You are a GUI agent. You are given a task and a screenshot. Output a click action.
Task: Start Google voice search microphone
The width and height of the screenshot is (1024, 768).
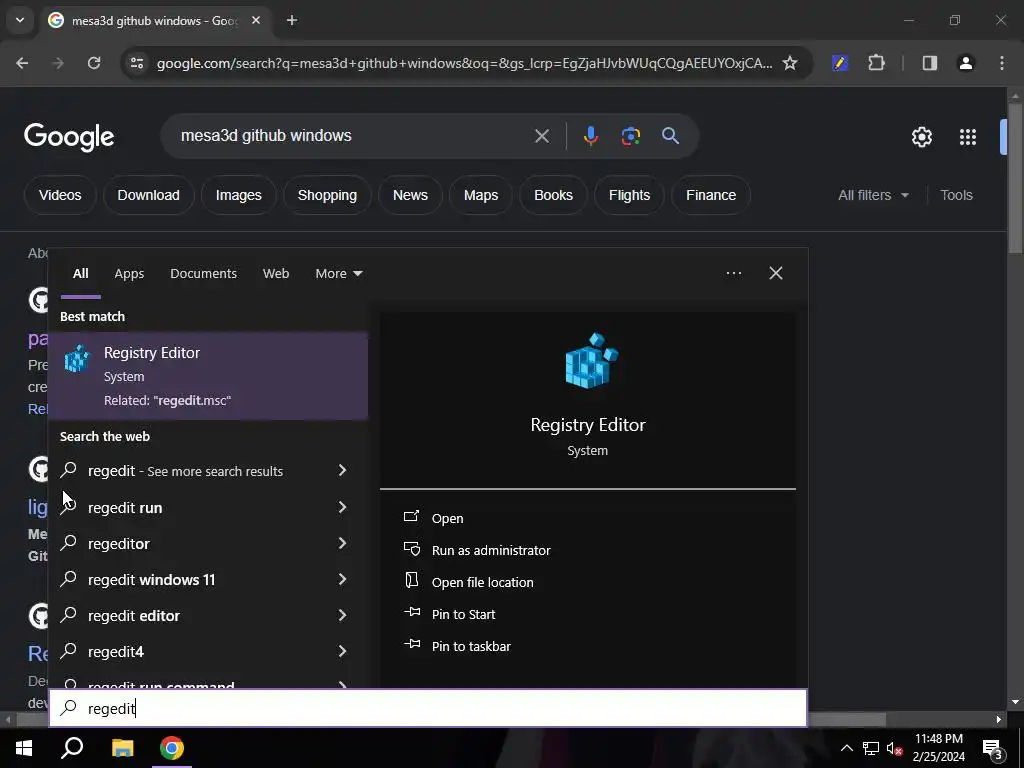590,136
